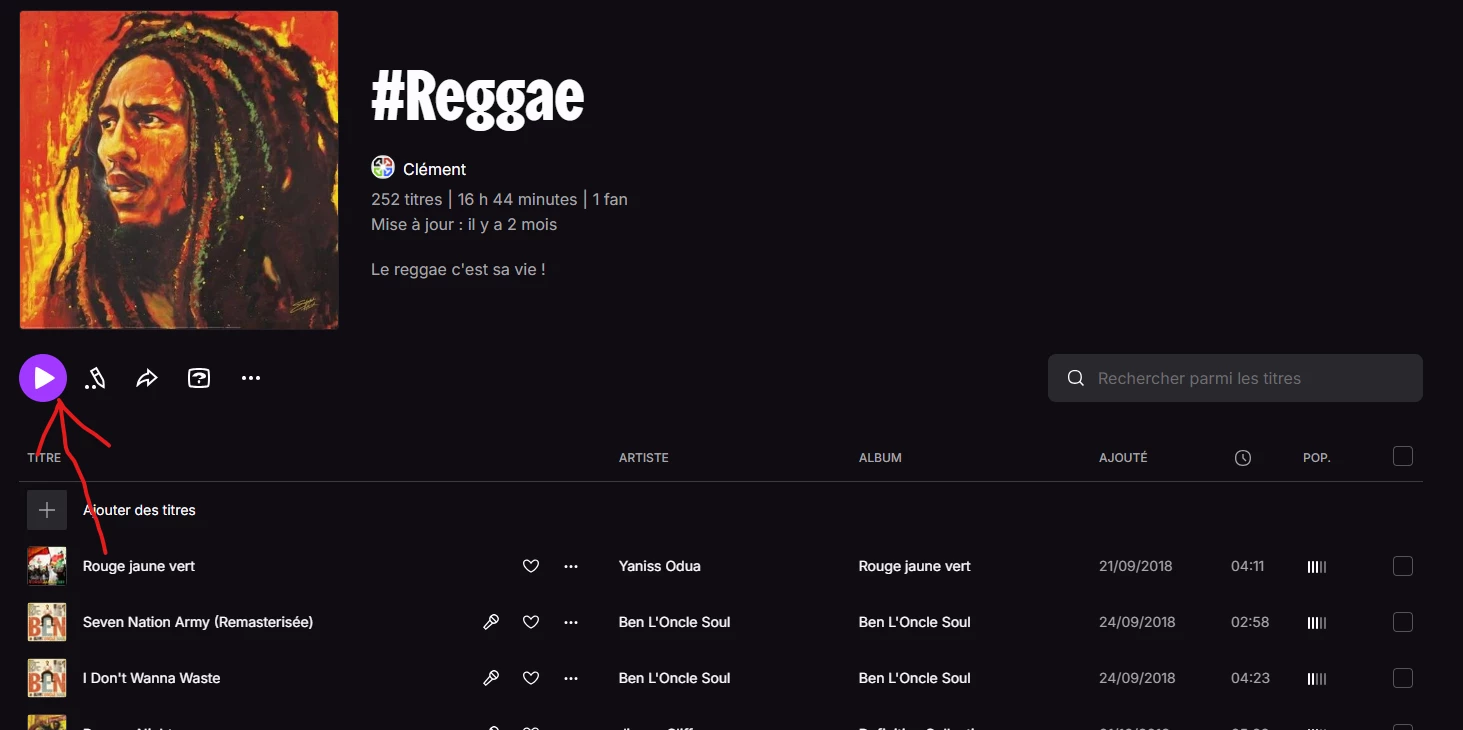Show lyrics for Seven Nation Army
Viewport: 1463px width, 730px height.
pos(491,622)
